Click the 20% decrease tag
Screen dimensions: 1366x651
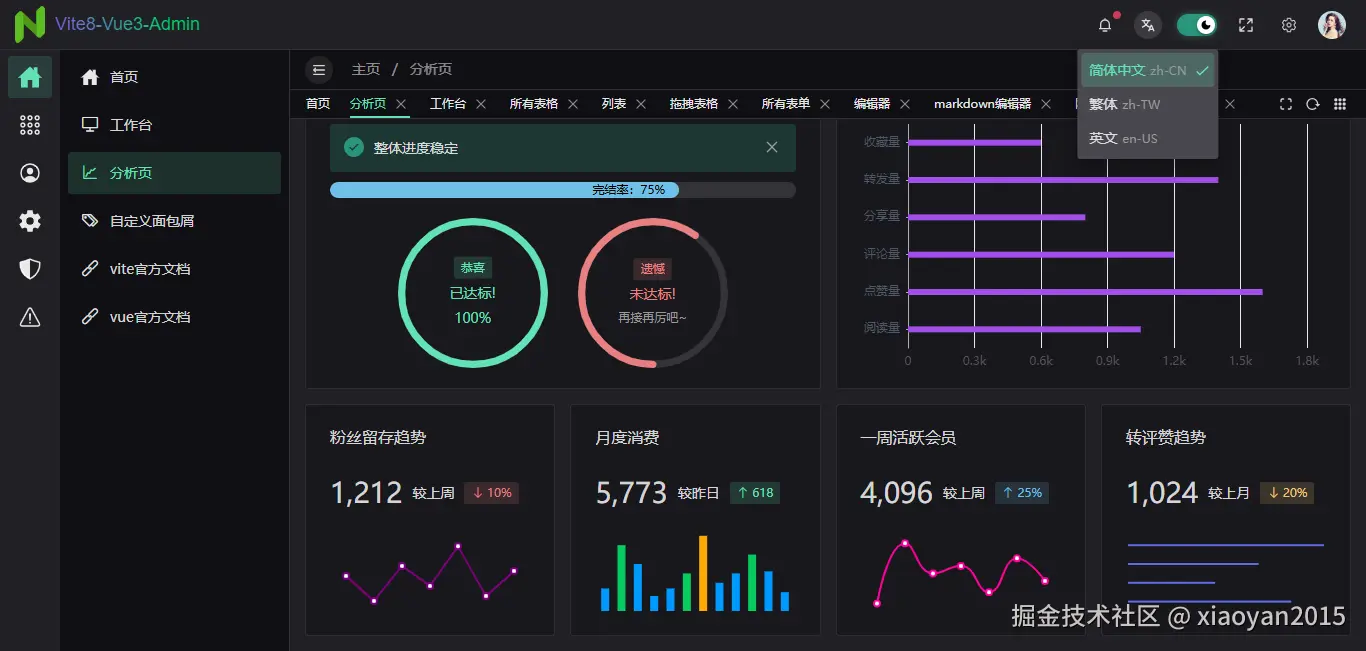pos(1287,493)
